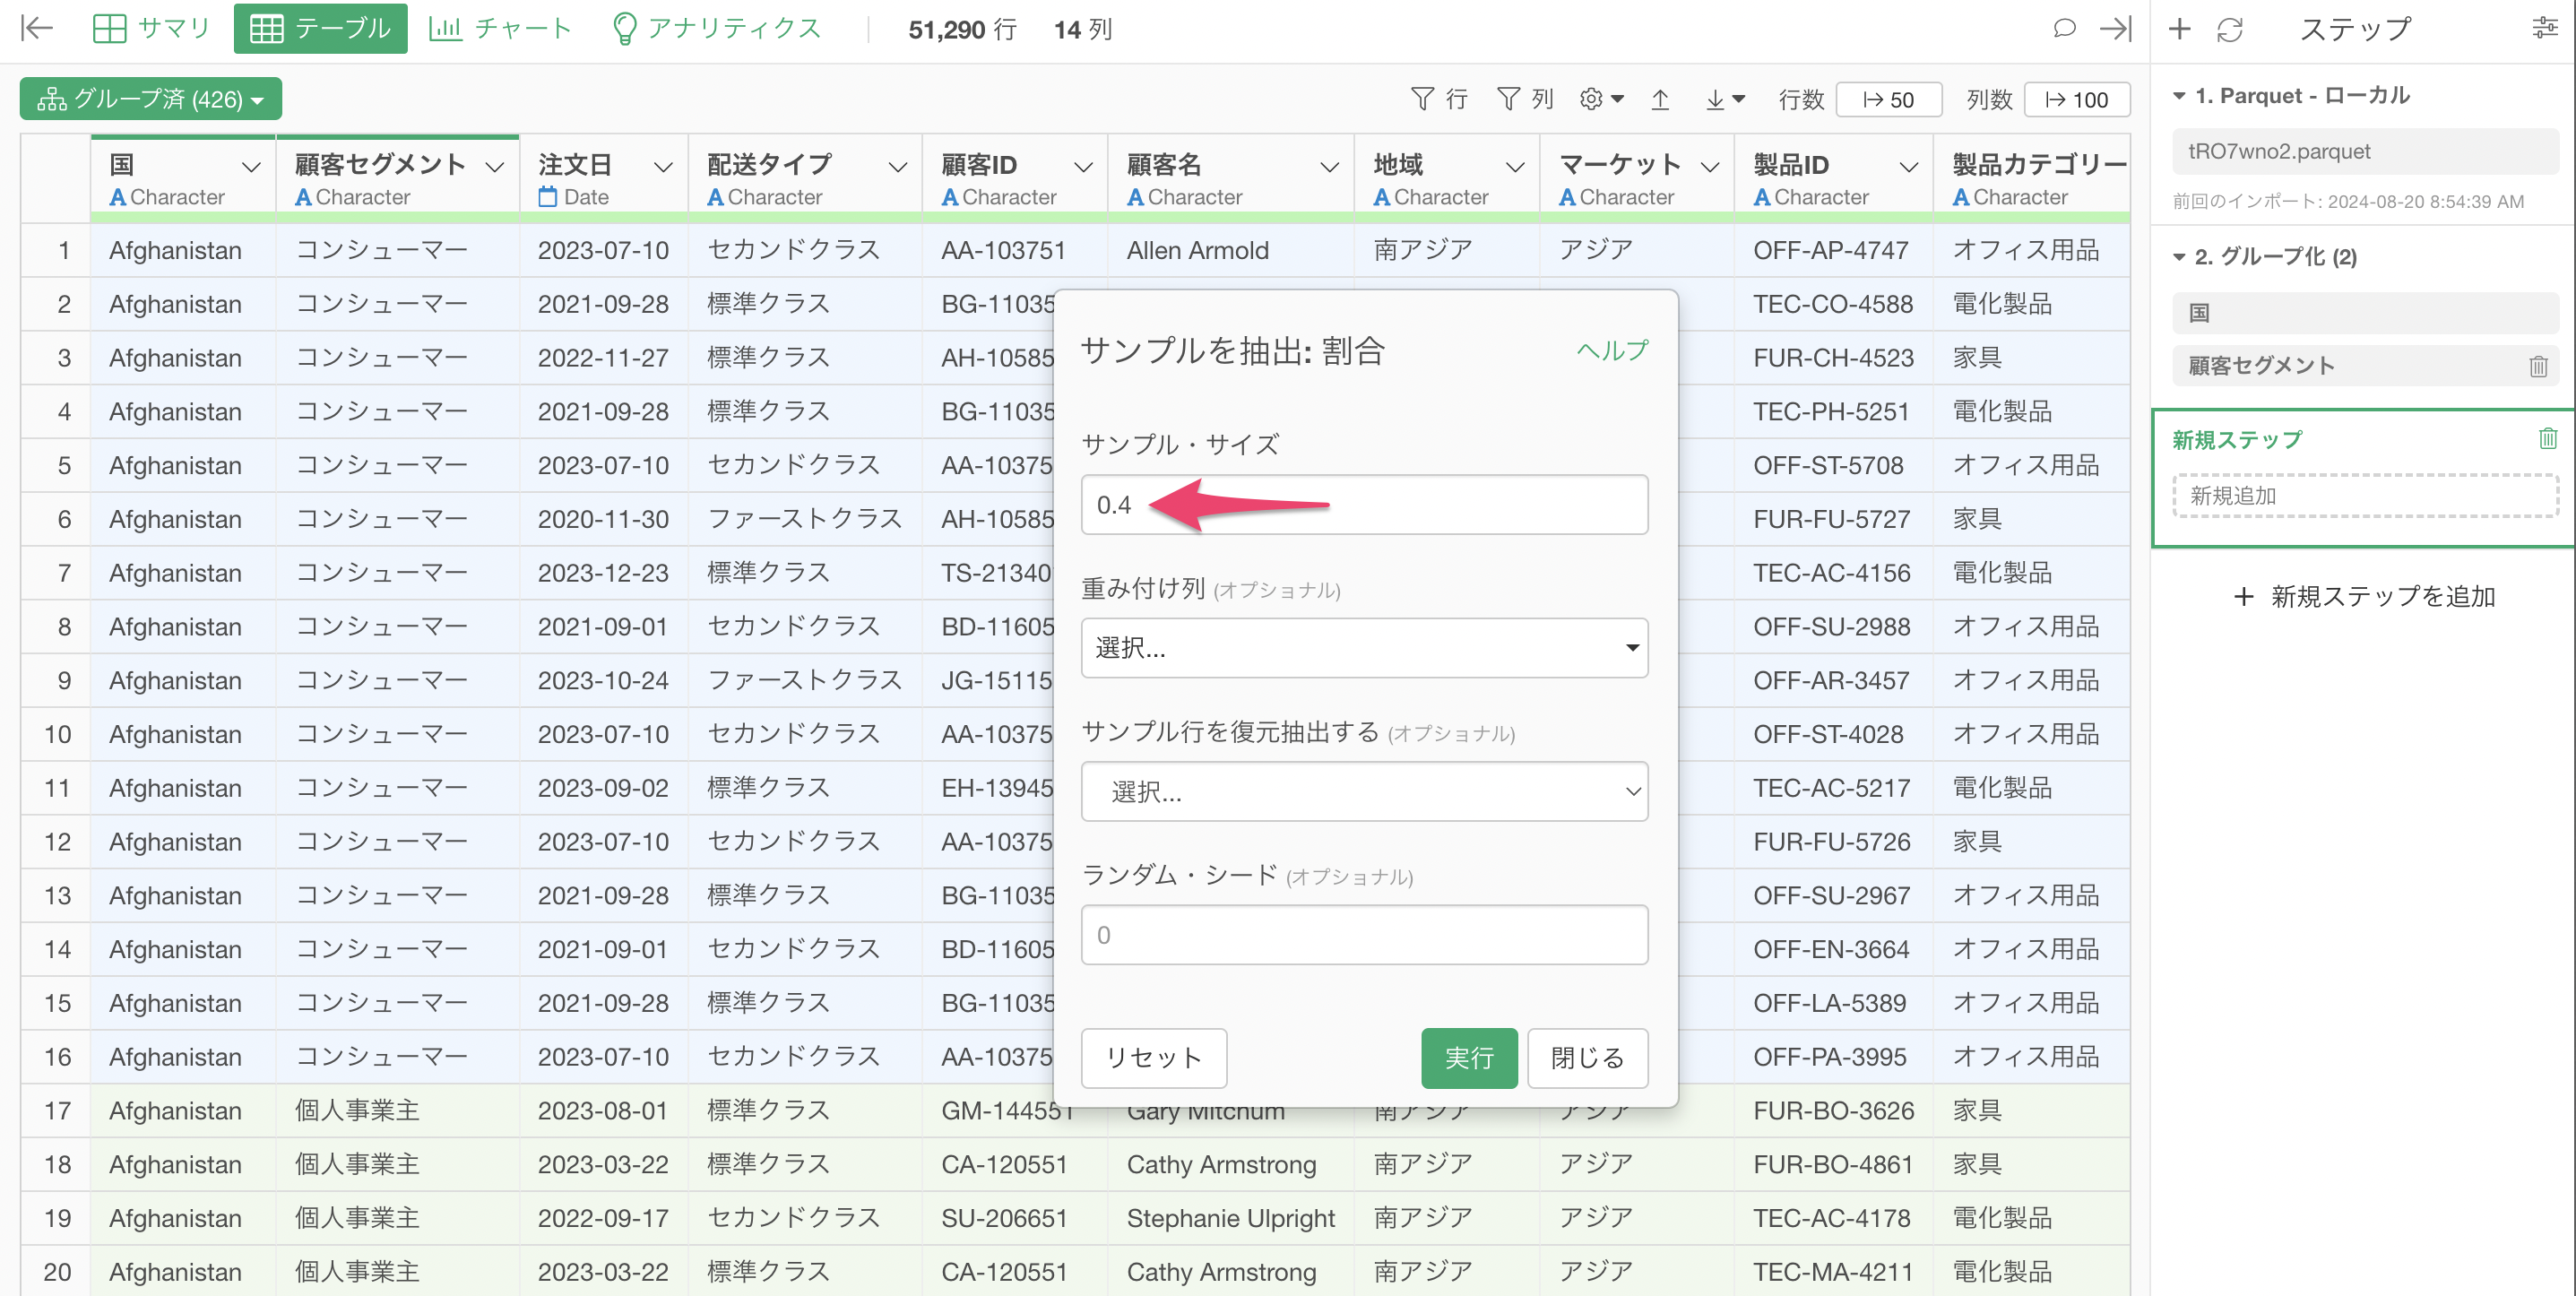Open the 顧客ID column menu
This screenshot has width=2576, height=1296.
[x=1083, y=166]
